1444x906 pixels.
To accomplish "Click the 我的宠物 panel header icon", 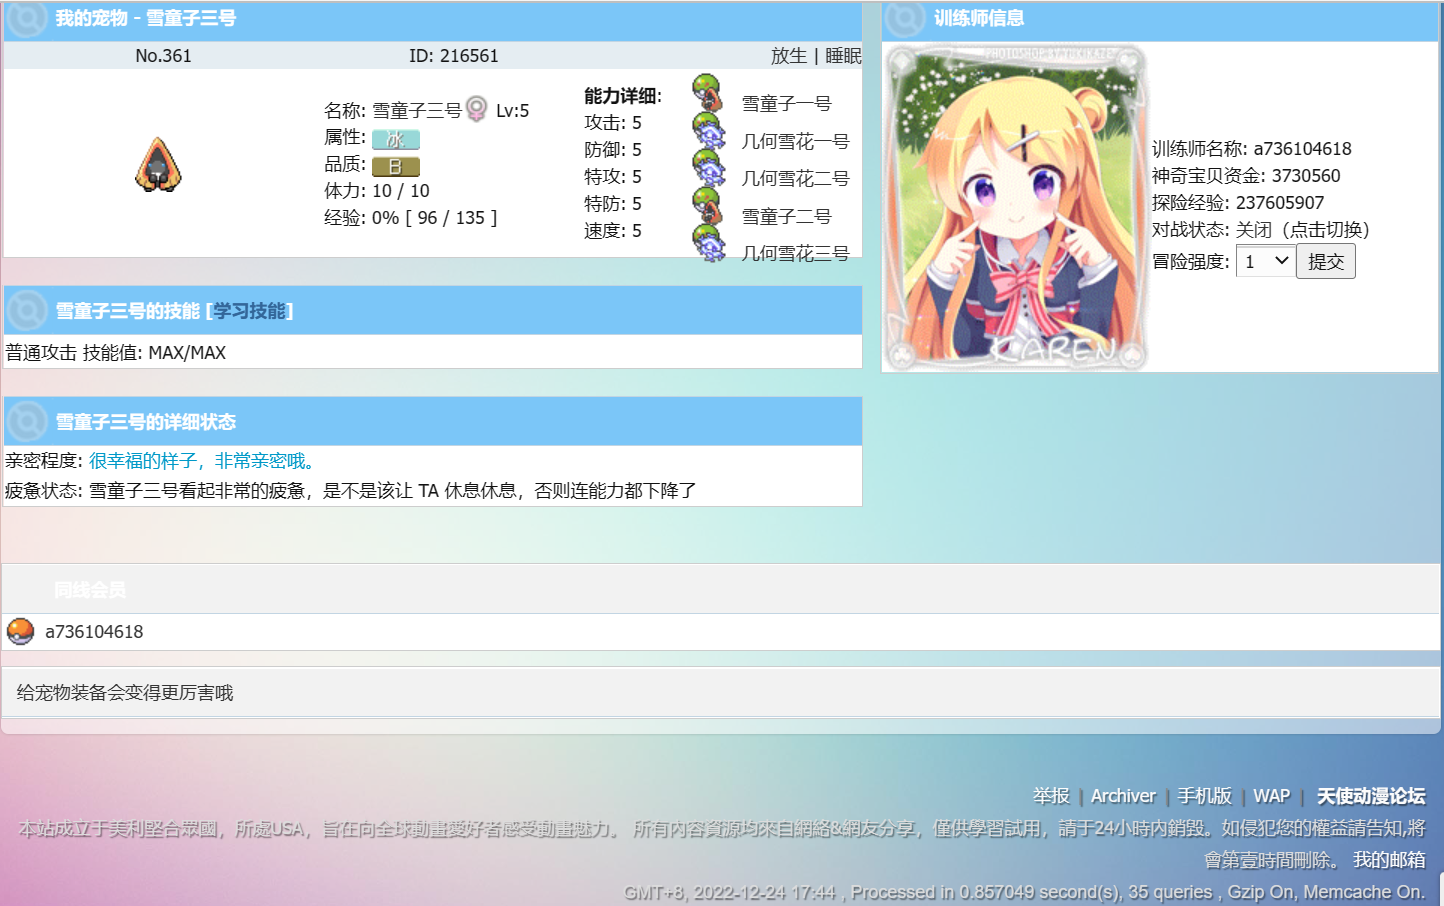I will coord(27,18).
